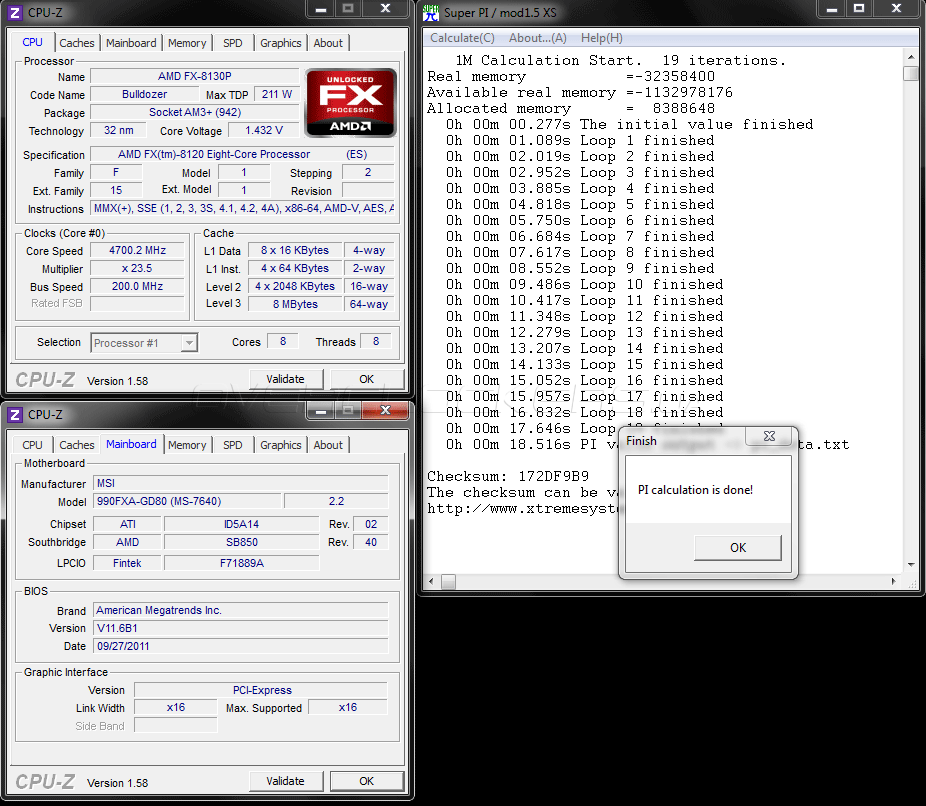This screenshot has width=926, height=806.
Task: Click the Super PI horizontal scrollbar thumb
Action: tap(449, 582)
